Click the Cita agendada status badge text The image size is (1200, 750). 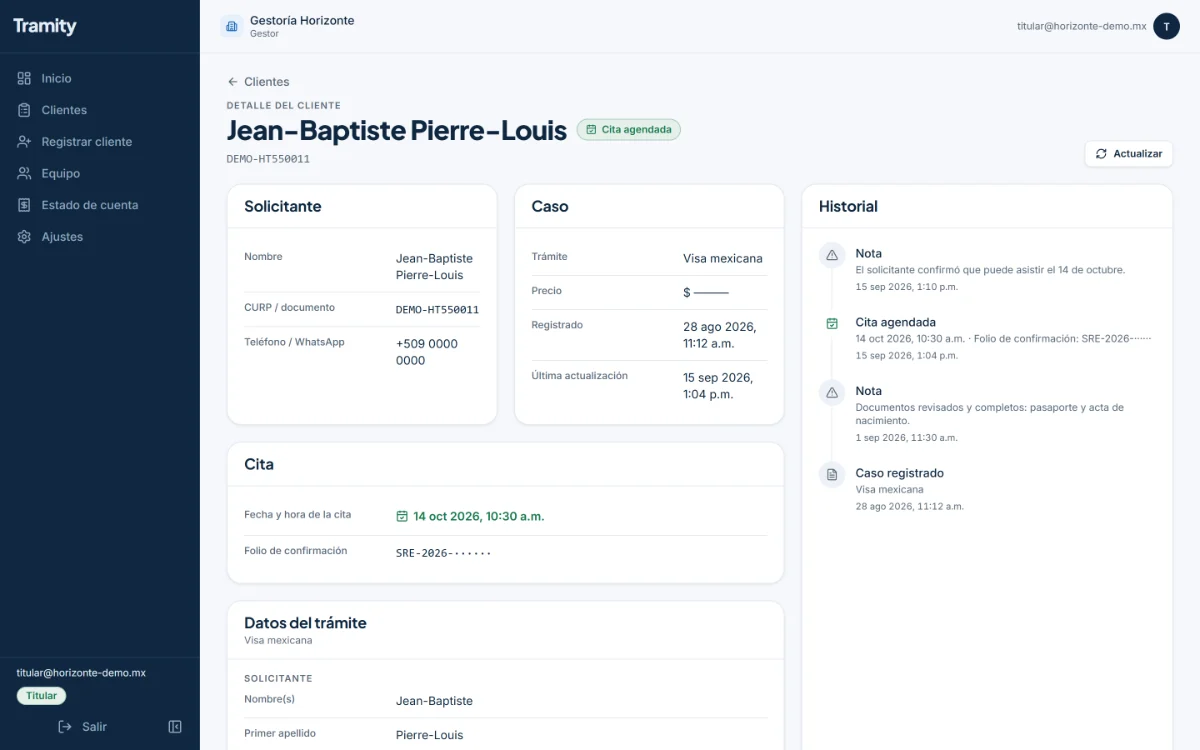point(637,130)
